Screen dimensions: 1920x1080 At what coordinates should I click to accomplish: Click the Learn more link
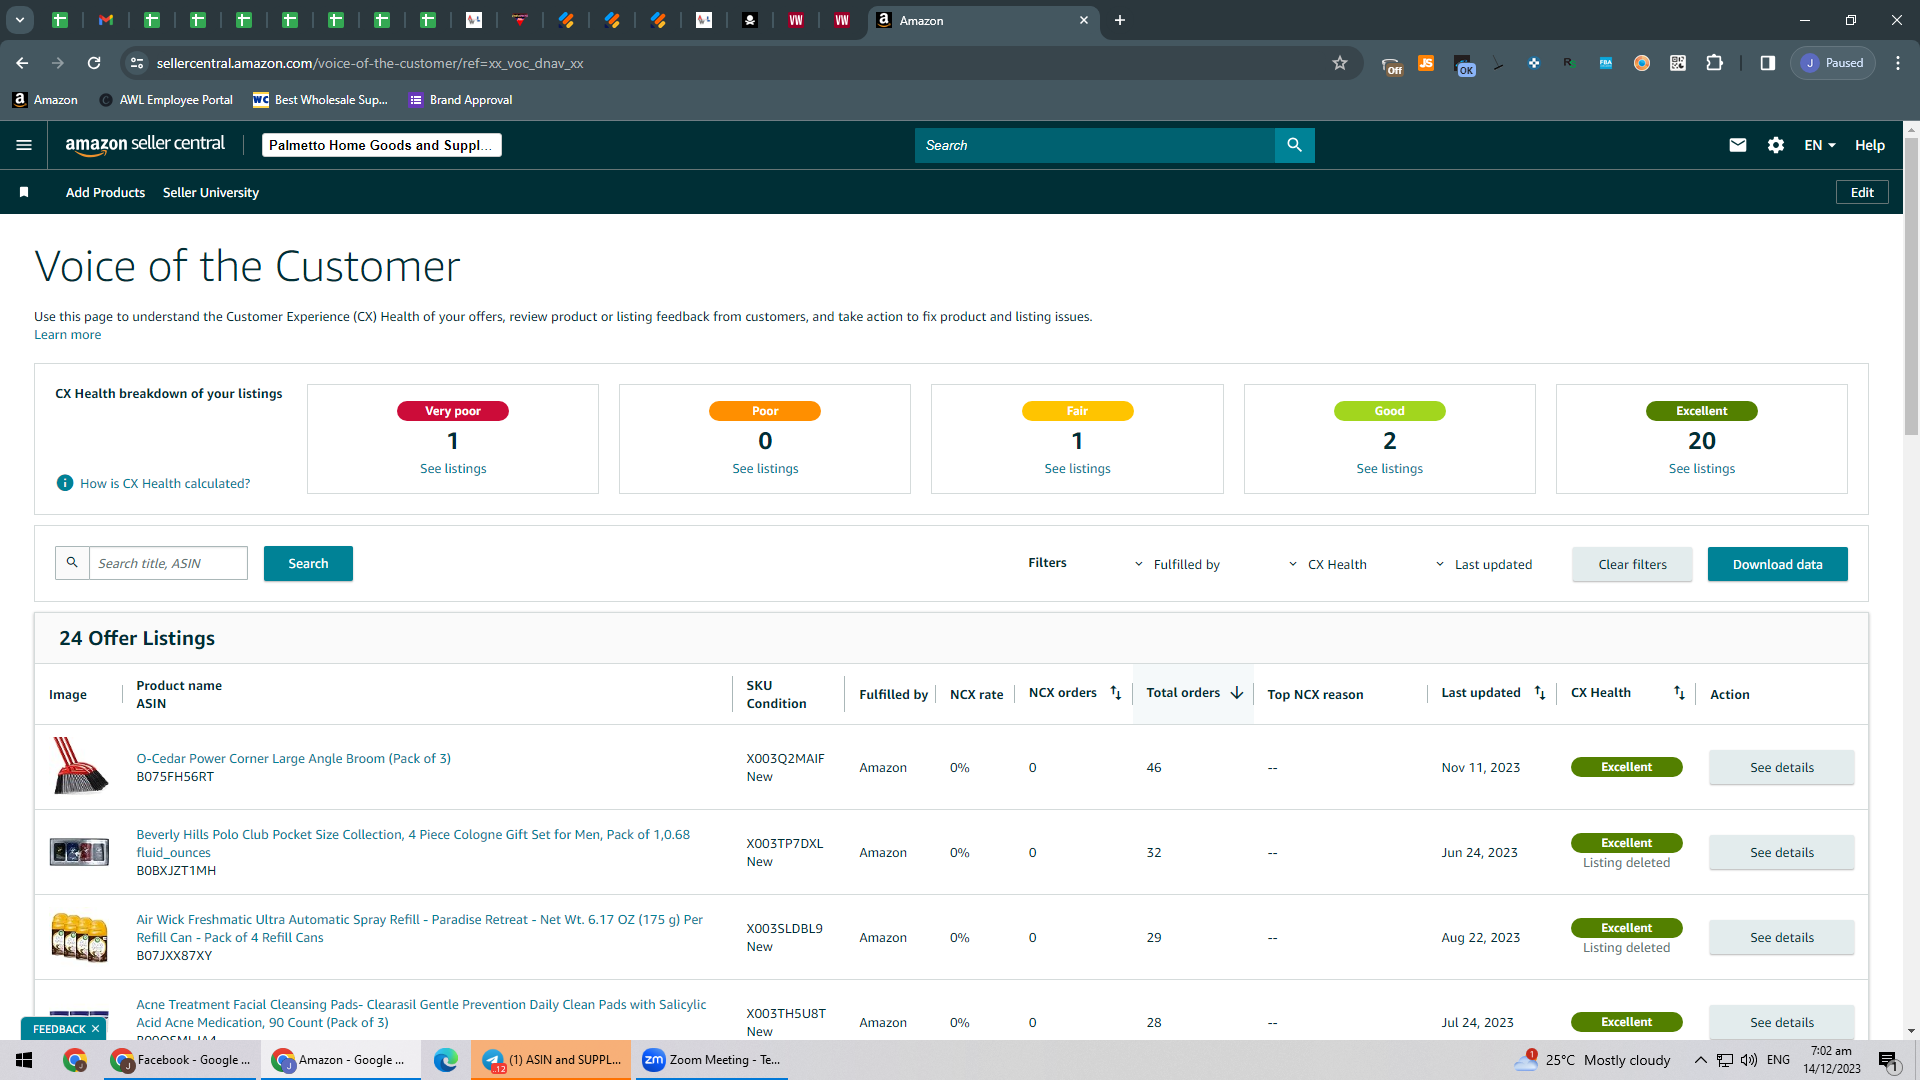pyautogui.click(x=67, y=335)
